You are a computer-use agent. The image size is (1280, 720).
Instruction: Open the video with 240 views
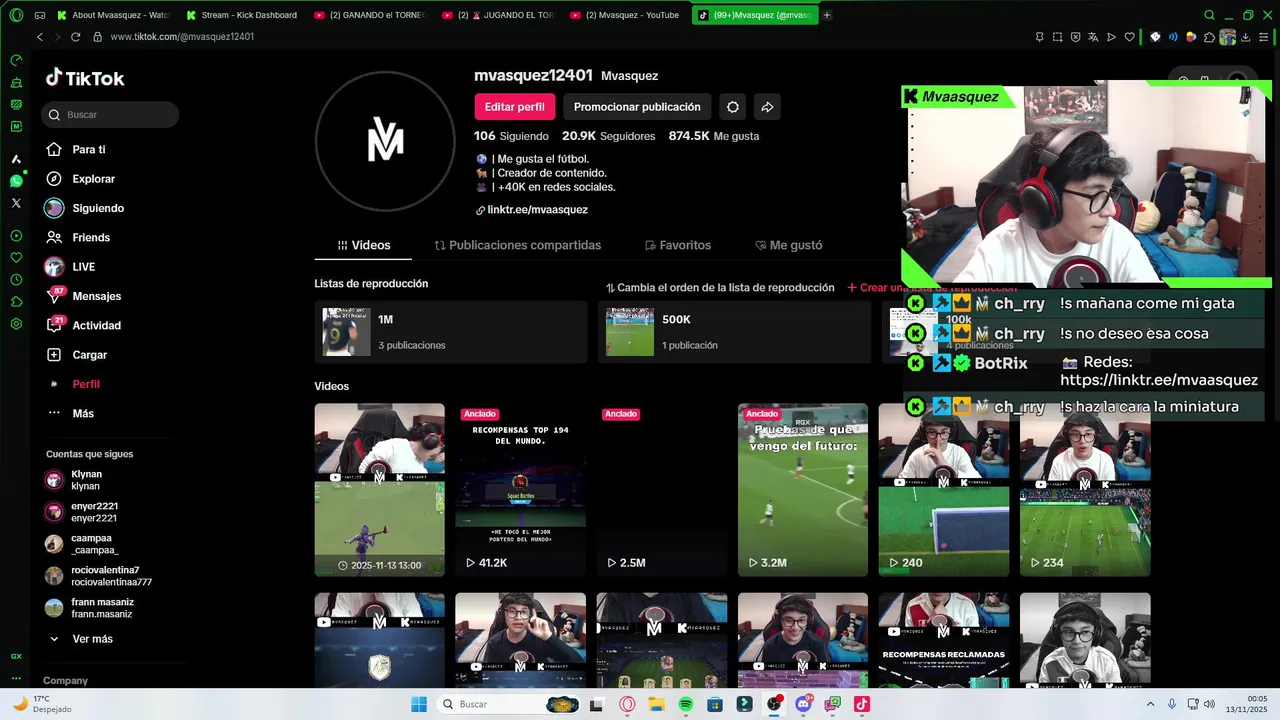pos(944,490)
